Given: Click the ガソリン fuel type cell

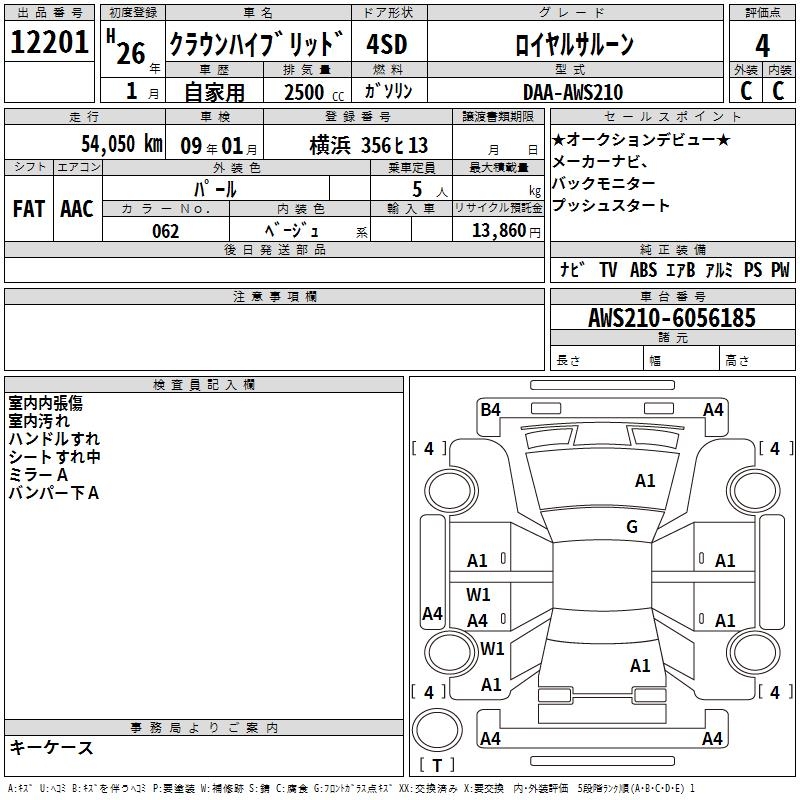Looking at the screenshot, I should [388, 91].
